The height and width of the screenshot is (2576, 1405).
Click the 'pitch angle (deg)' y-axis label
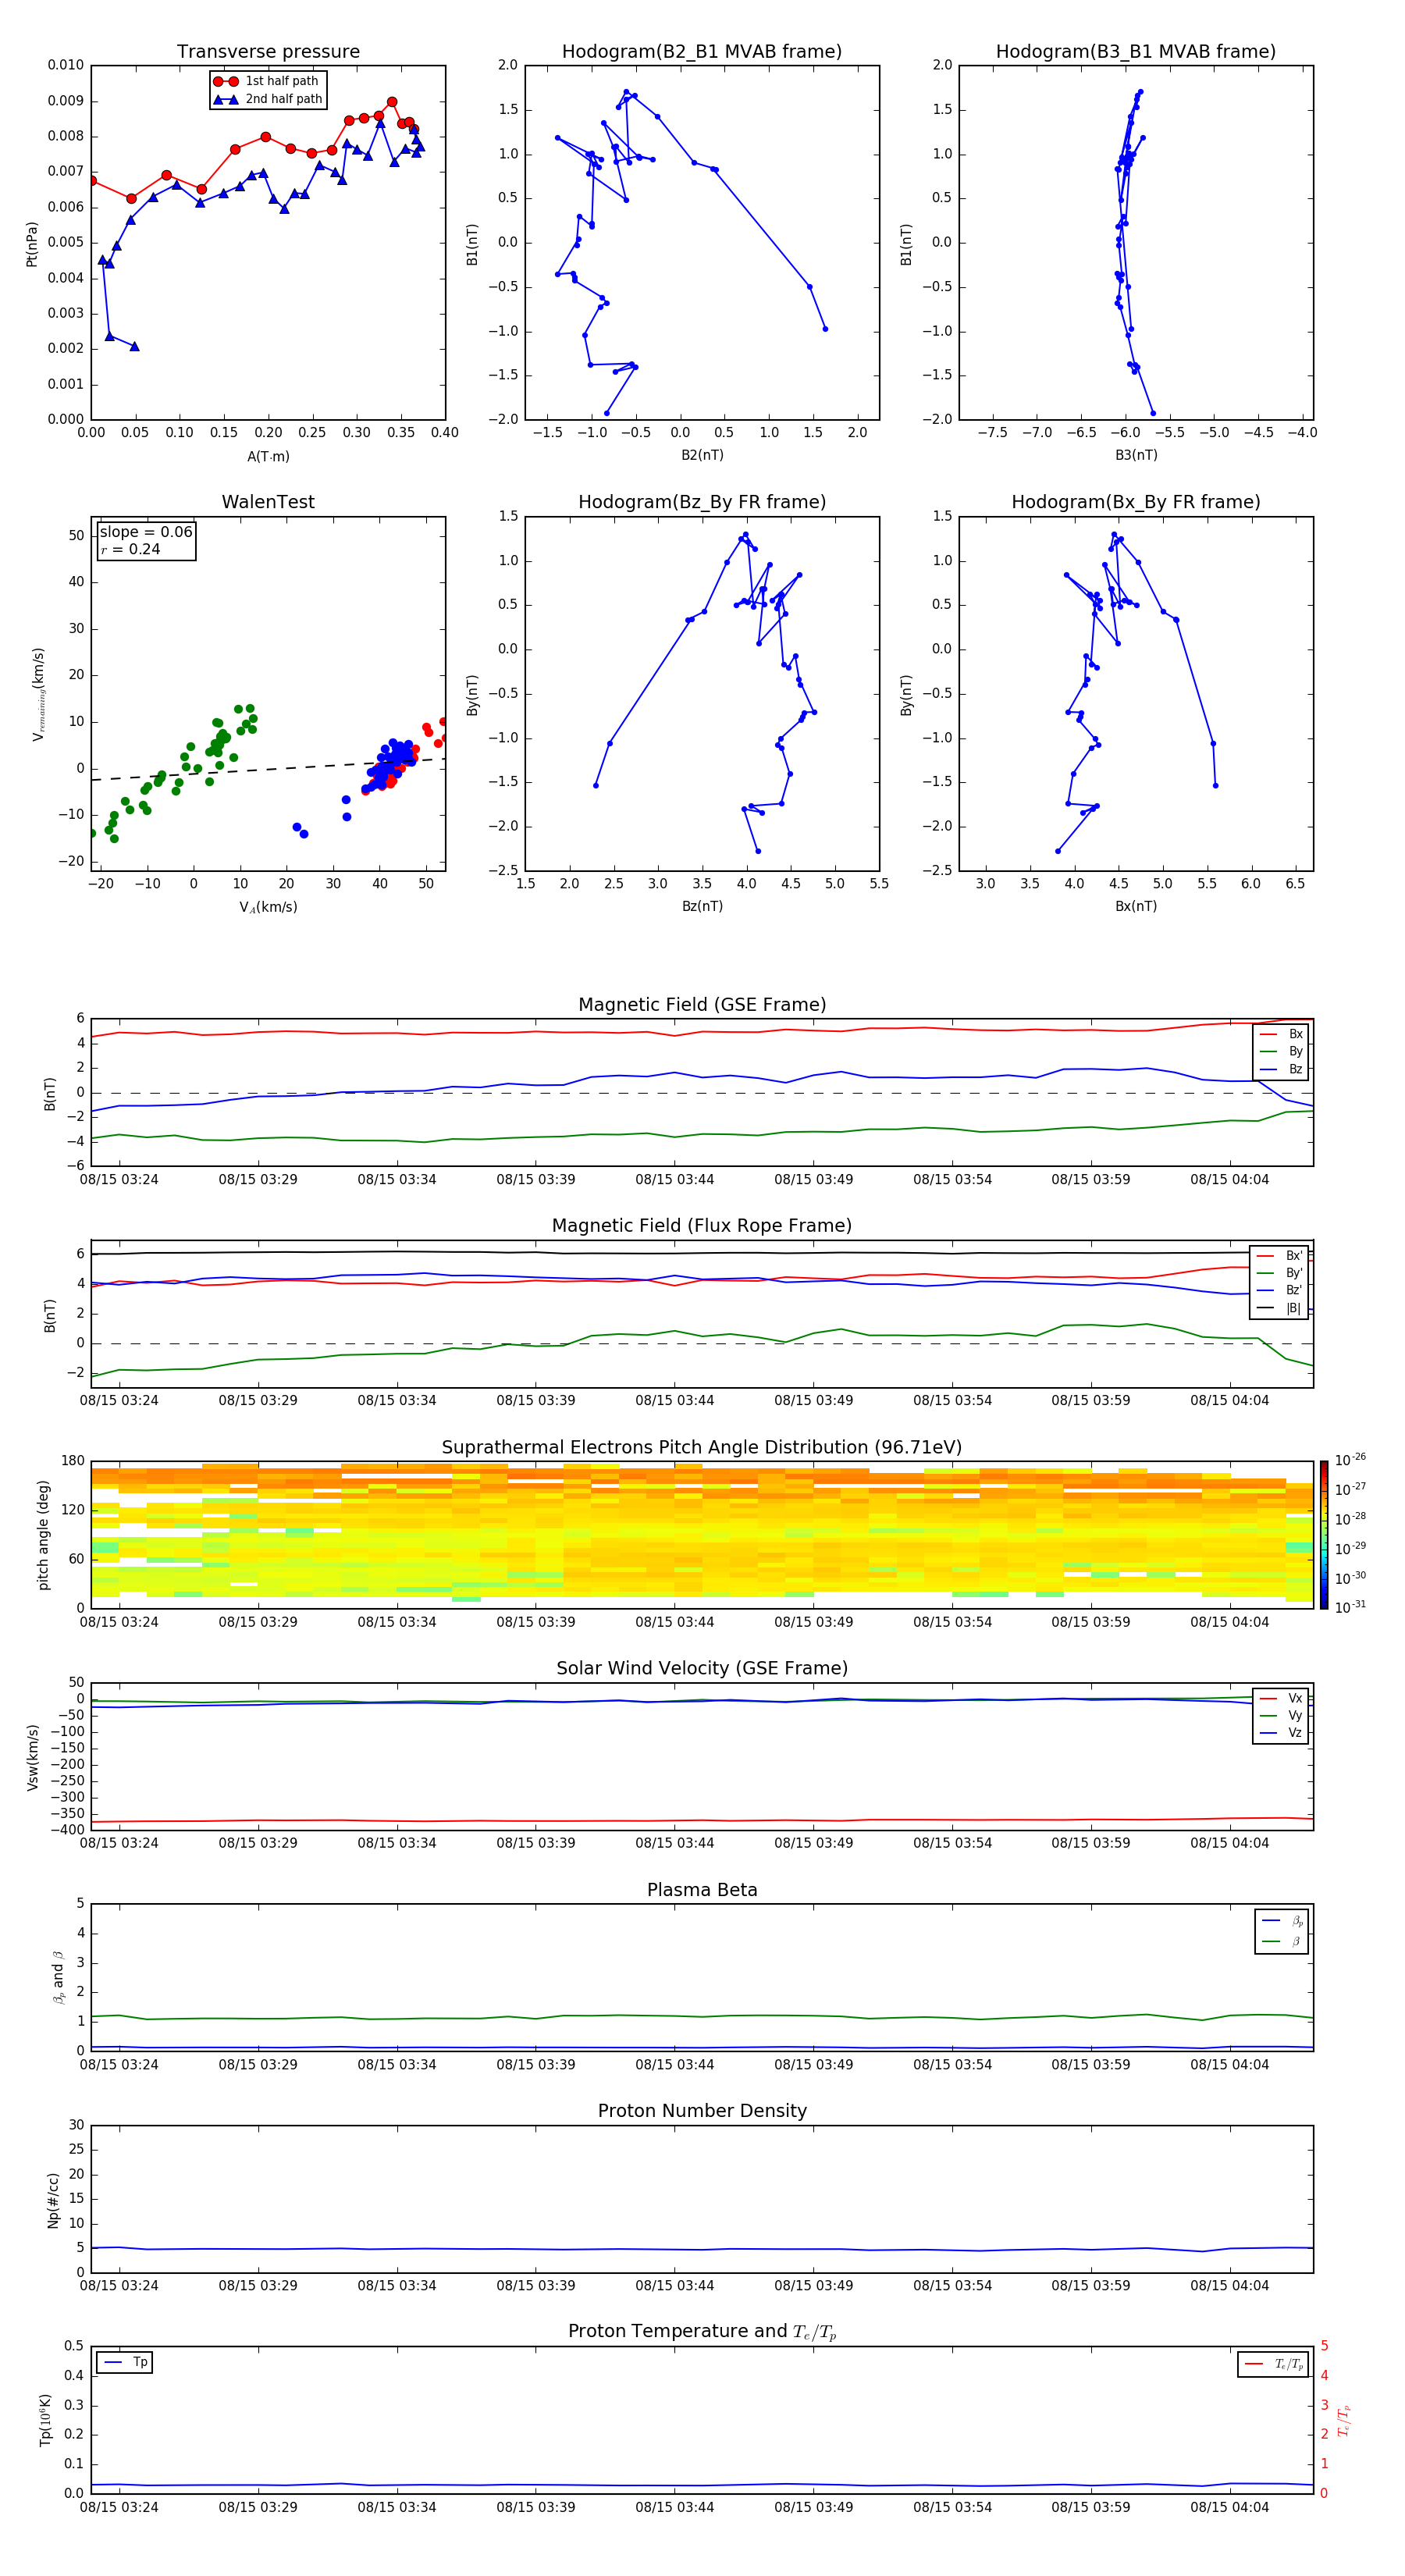pyautogui.click(x=43, y=1535)
